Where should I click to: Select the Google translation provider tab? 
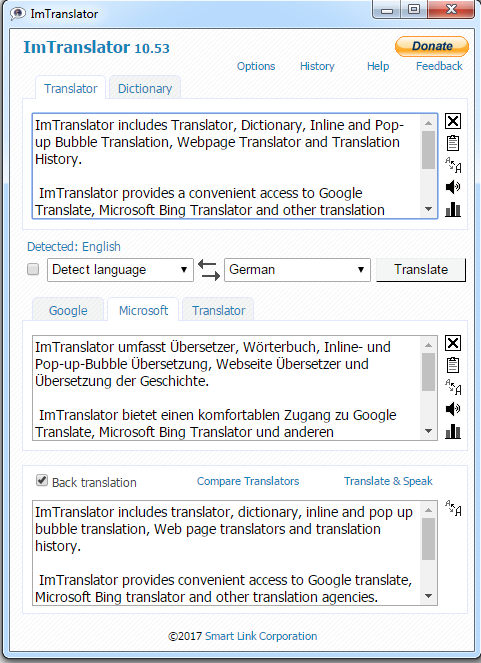(x=68, y=310)
